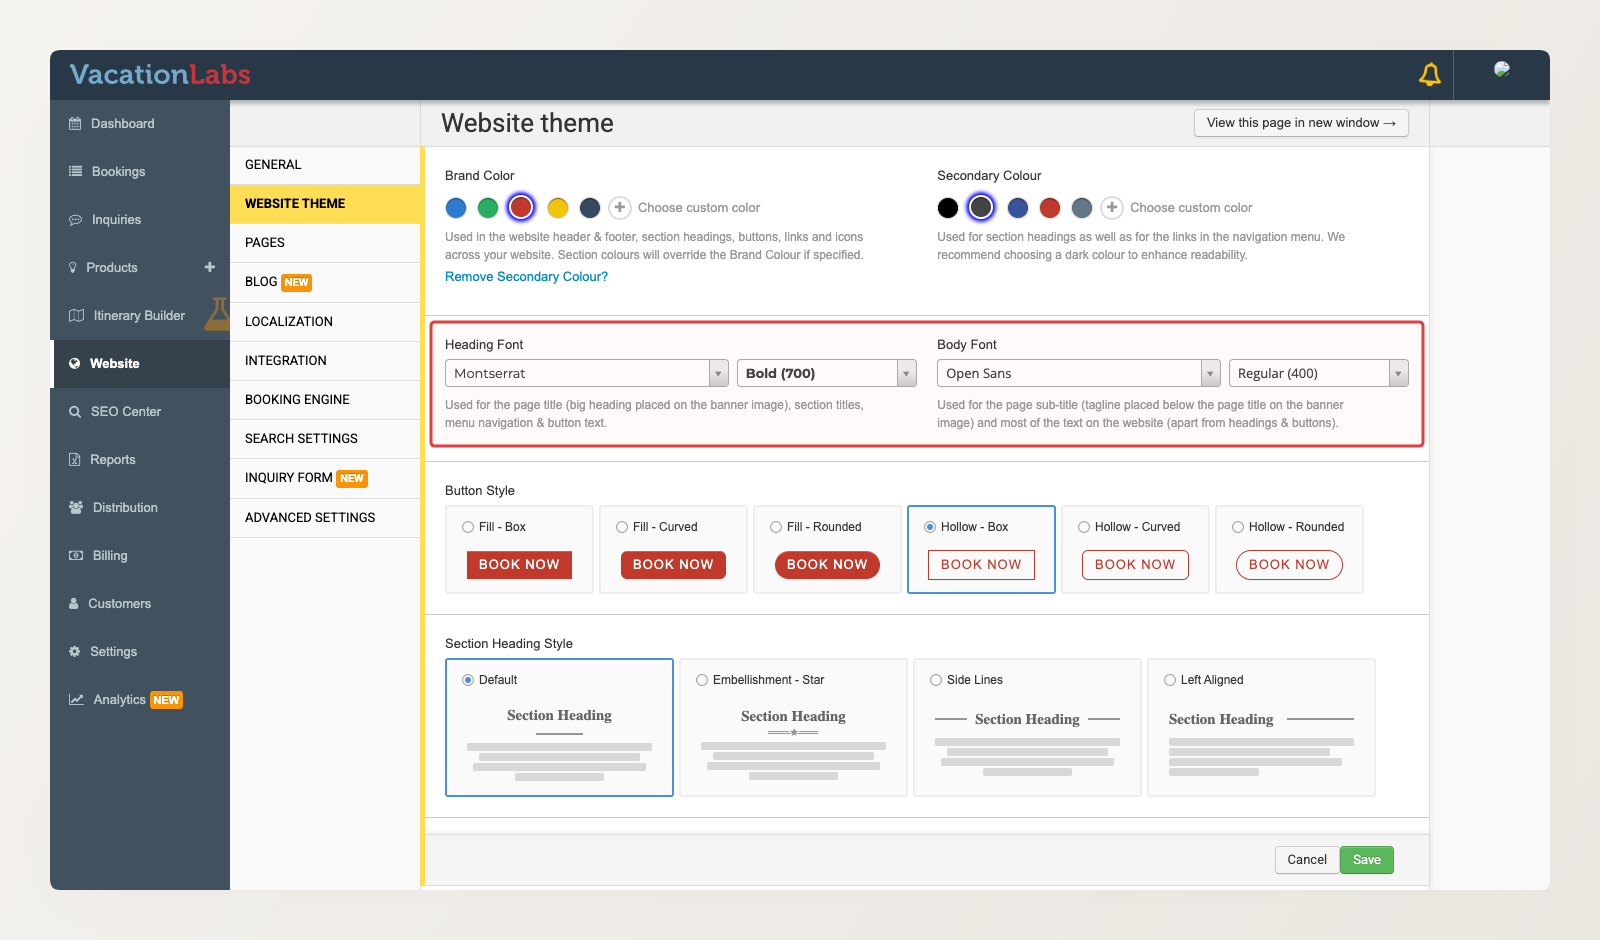
Task: Click the Itinerary Builder map icon
Action: (76, 316)
